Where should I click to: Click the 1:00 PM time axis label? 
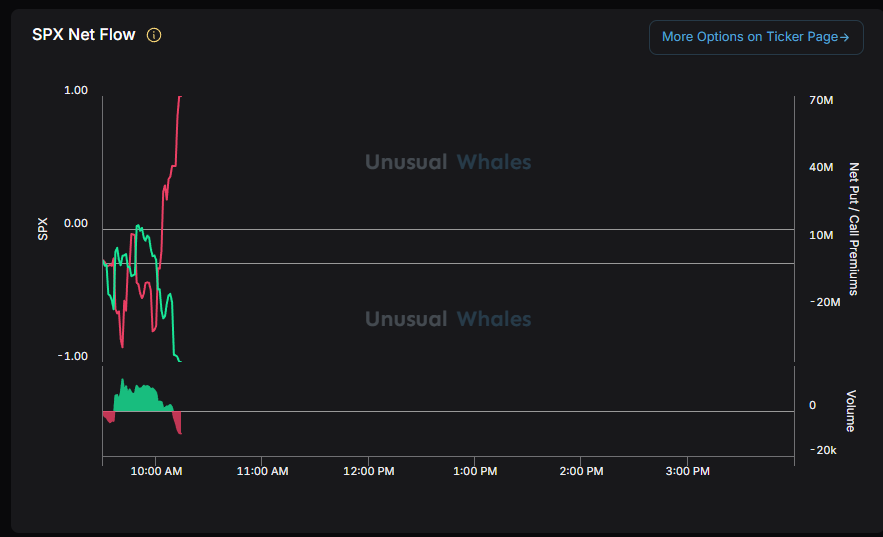click(475, 471)
